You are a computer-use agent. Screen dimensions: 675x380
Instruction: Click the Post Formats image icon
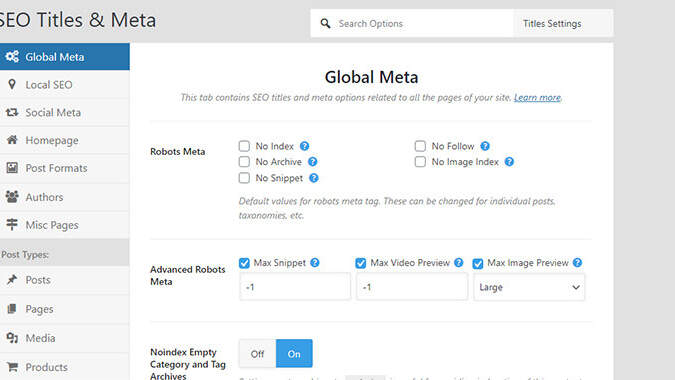pos(12,168)
